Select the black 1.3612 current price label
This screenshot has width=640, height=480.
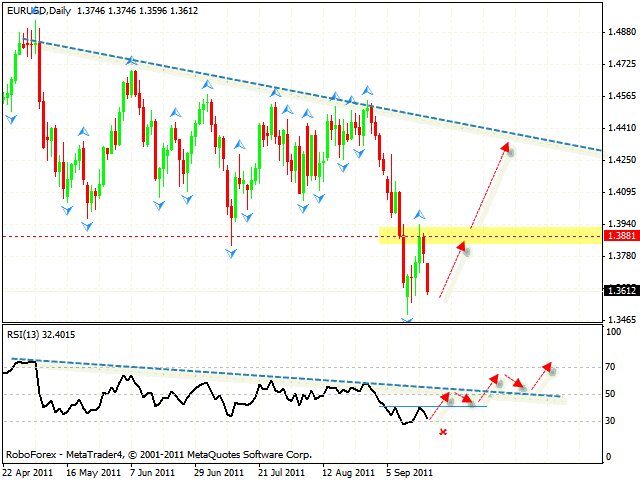622,290
